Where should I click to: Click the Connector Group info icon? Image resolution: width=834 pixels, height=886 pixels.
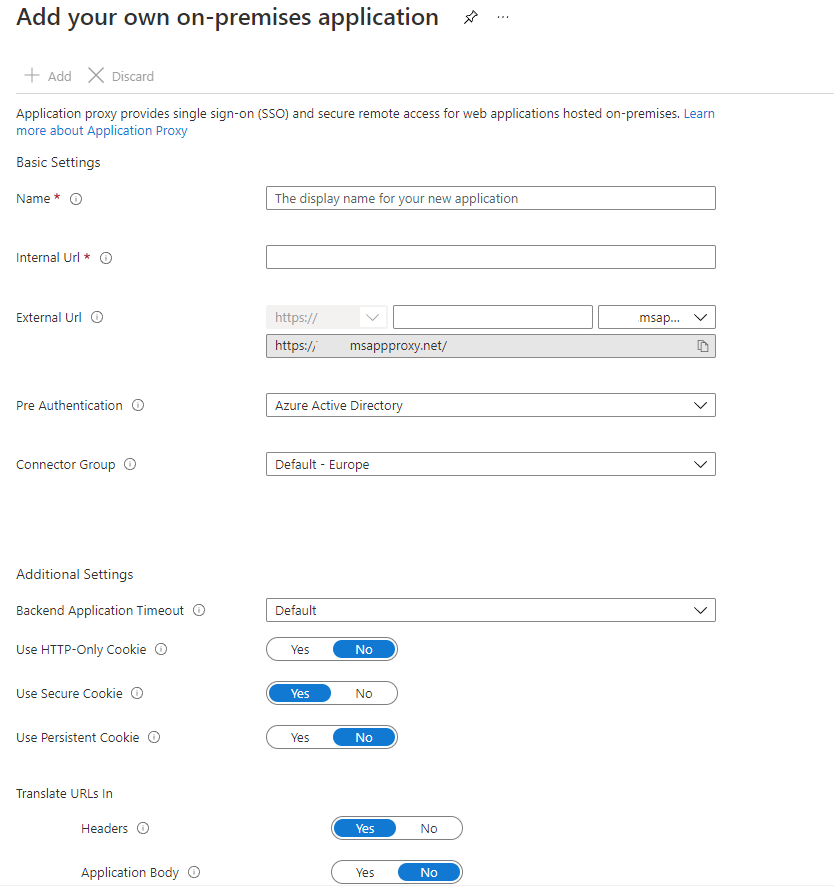click(x=128, y=464)
